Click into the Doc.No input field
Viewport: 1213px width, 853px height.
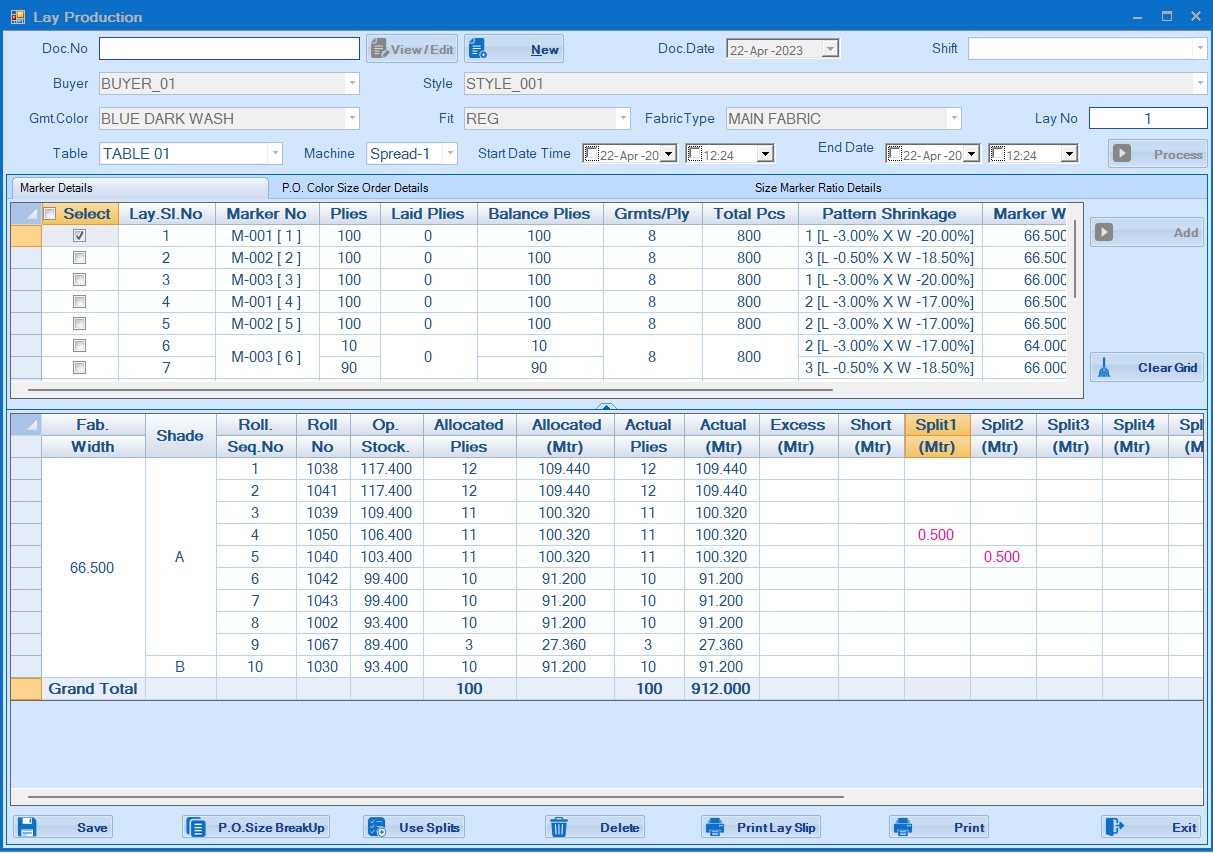[229, 49]
